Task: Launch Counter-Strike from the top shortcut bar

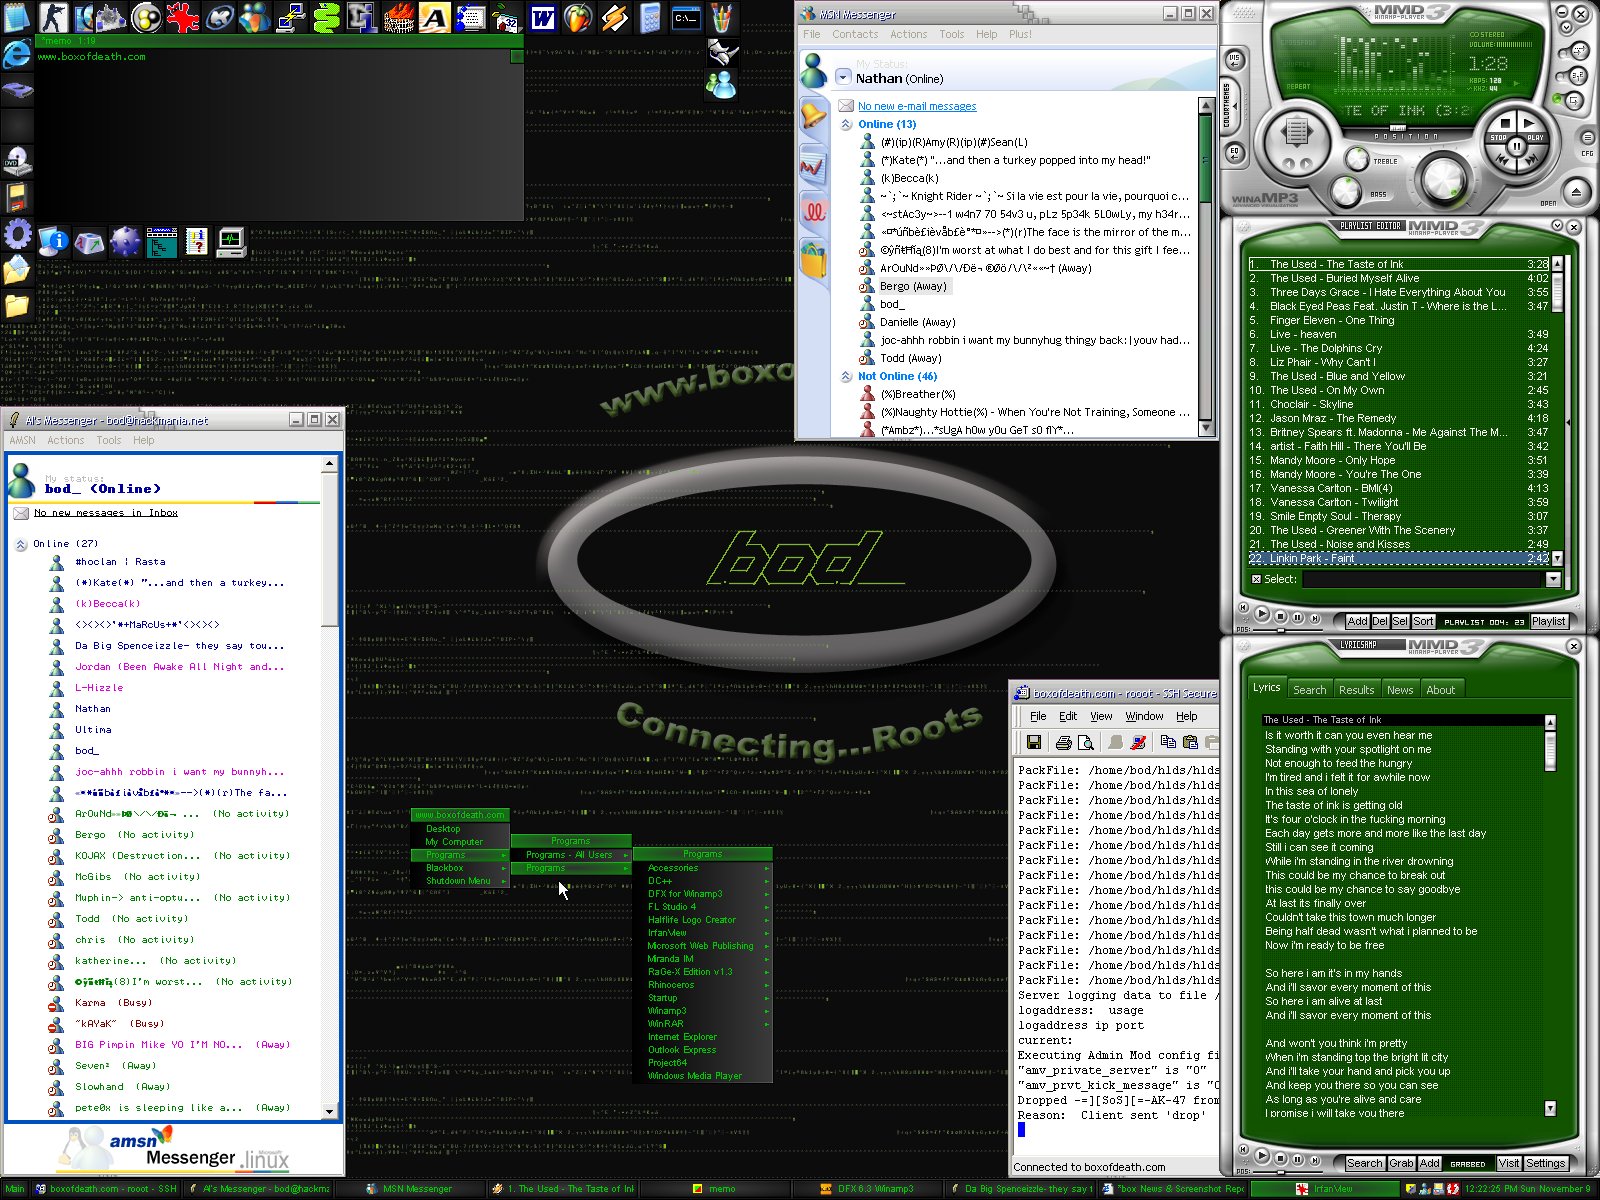Action: pos(54,18)
